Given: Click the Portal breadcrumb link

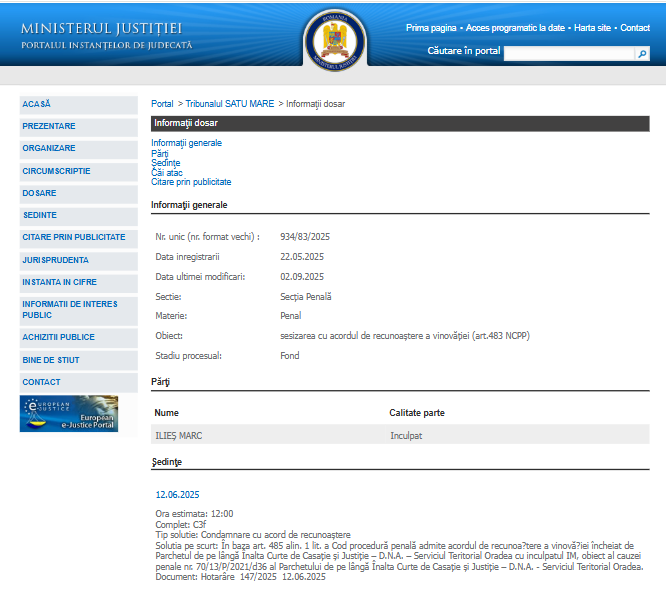Looking at the screenshot, I should [x=162, y=104].
